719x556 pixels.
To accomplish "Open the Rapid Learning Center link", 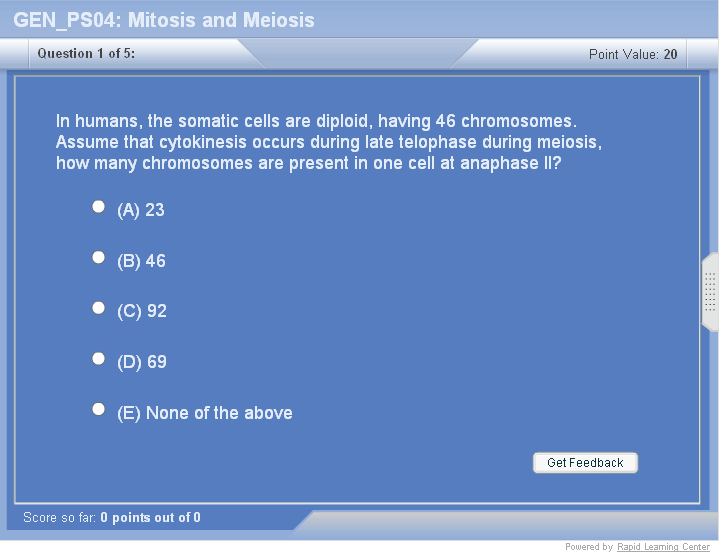I will click(x=663, y=547).
